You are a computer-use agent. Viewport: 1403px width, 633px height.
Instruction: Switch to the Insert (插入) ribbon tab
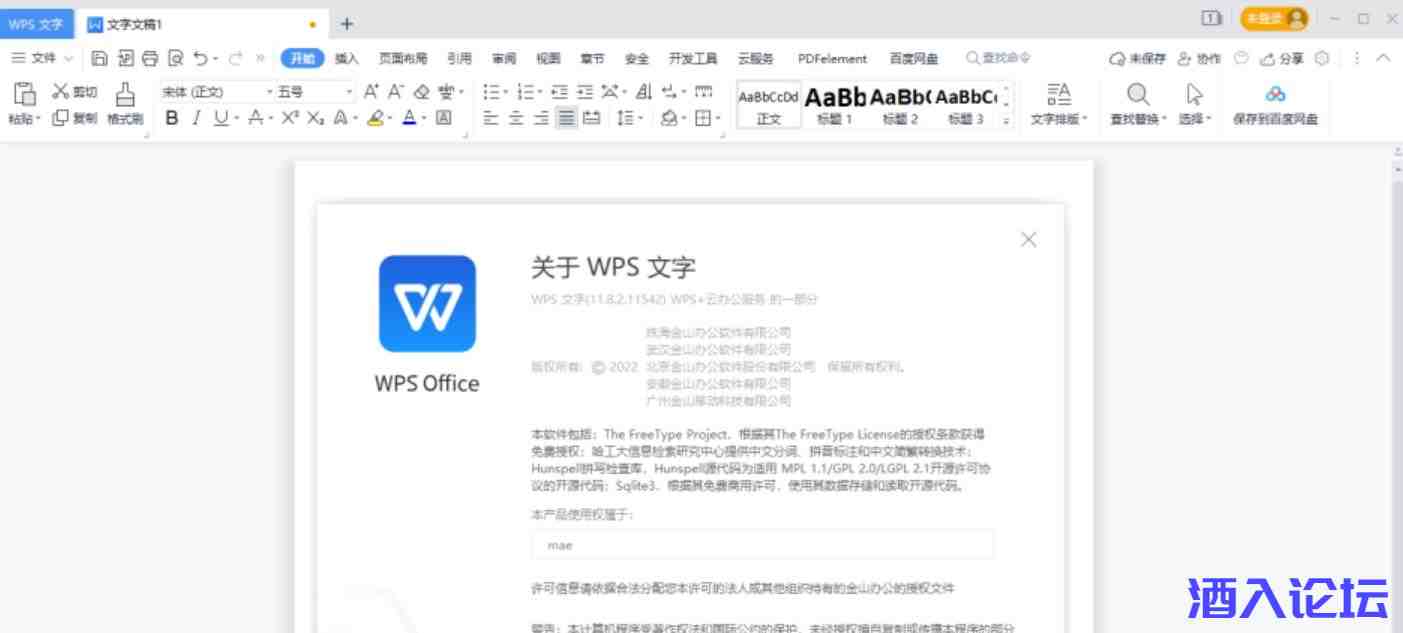point(346,58)
